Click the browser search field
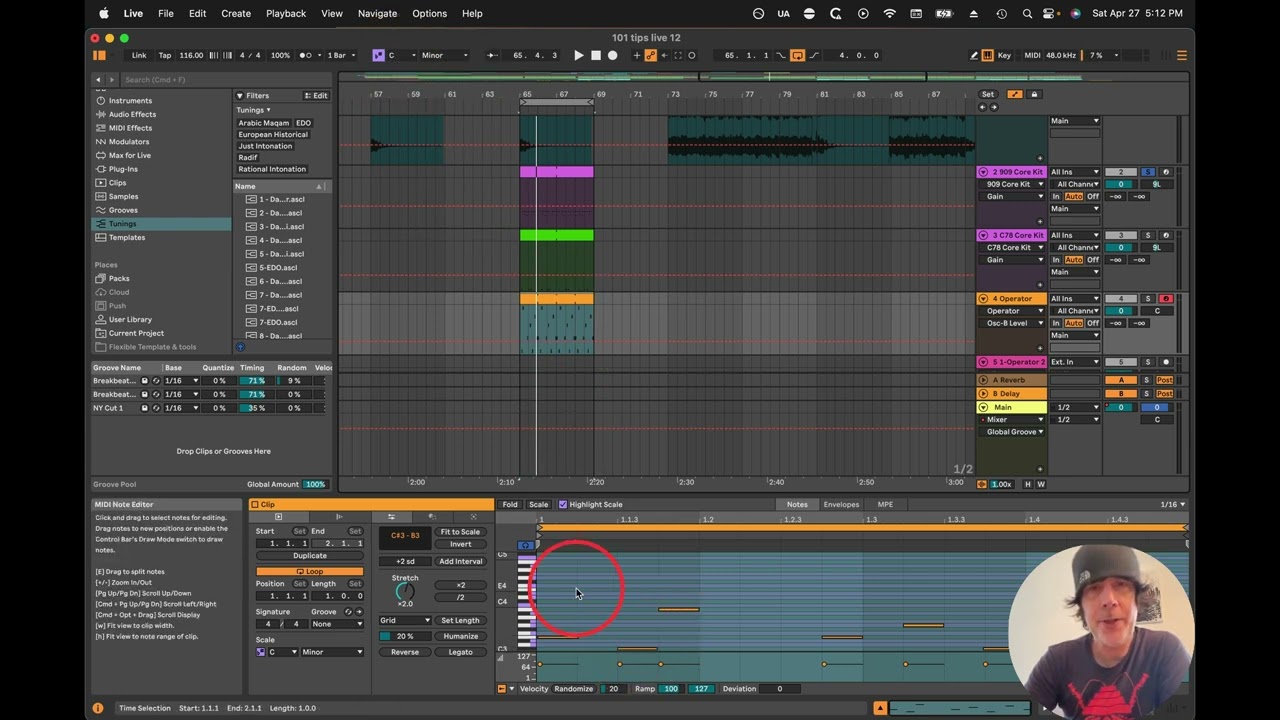This screenshot has height=720, width=1280. [x=225, y=79]
